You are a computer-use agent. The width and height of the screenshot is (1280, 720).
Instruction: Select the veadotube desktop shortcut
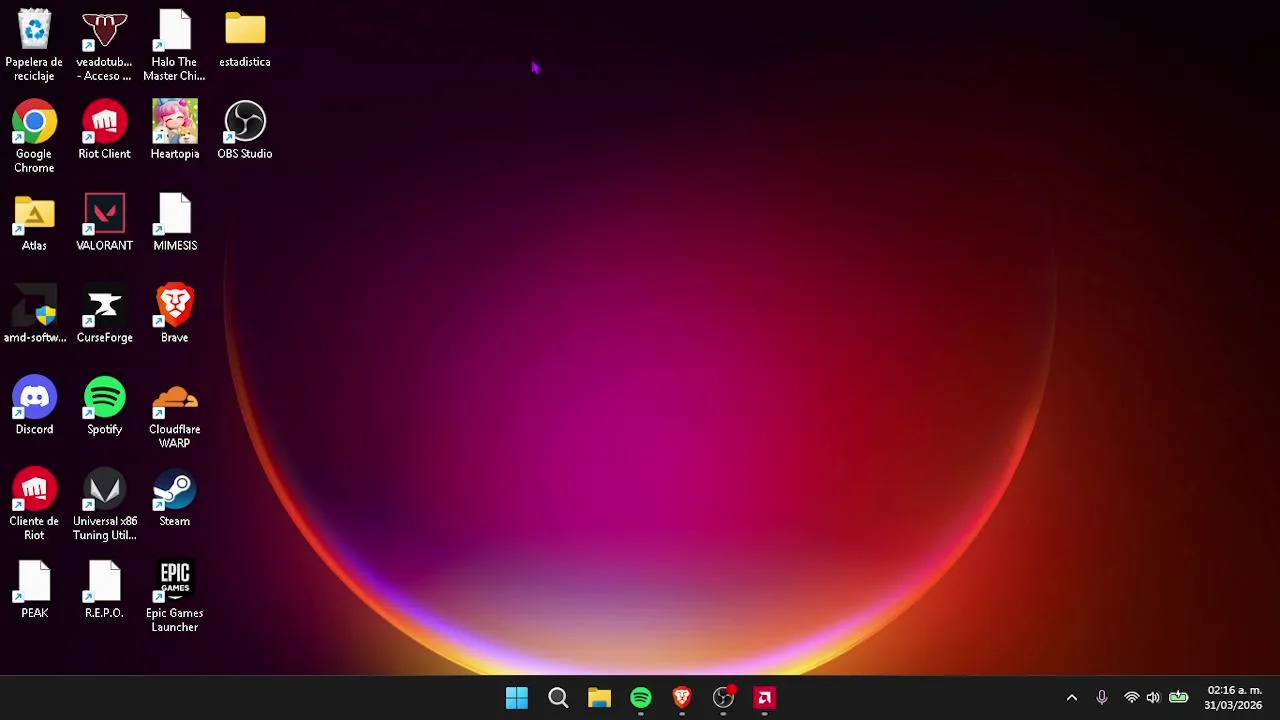pyautogui.click(x=104, y=45)
